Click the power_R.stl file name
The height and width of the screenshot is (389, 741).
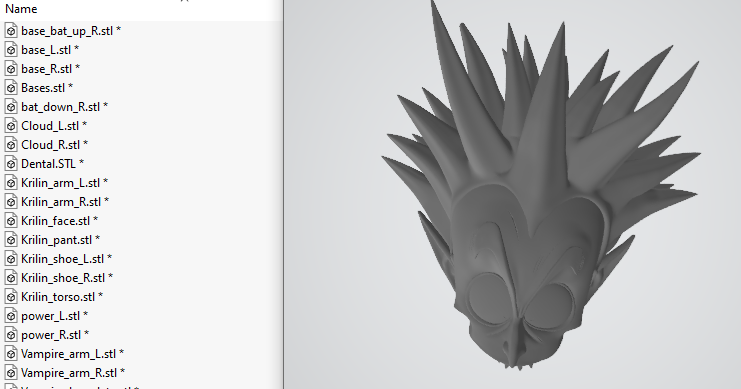pos(55,335)
